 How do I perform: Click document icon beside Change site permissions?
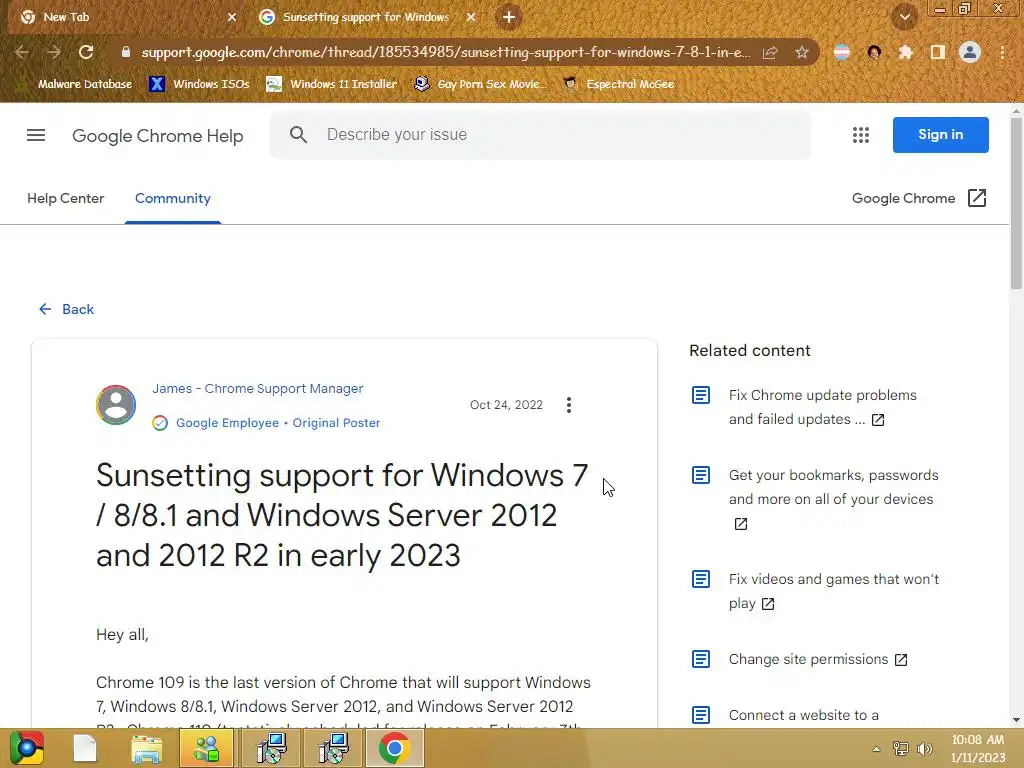tap(701, 659)
